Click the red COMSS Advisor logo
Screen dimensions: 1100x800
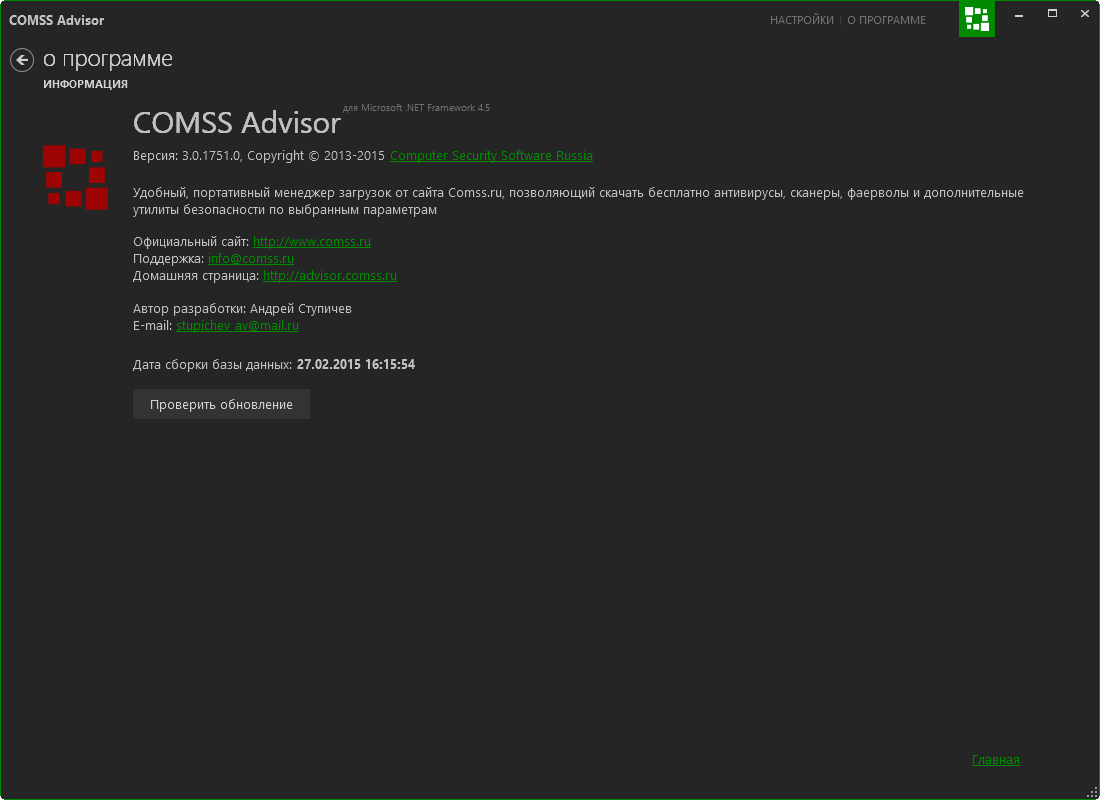(75, 177)
